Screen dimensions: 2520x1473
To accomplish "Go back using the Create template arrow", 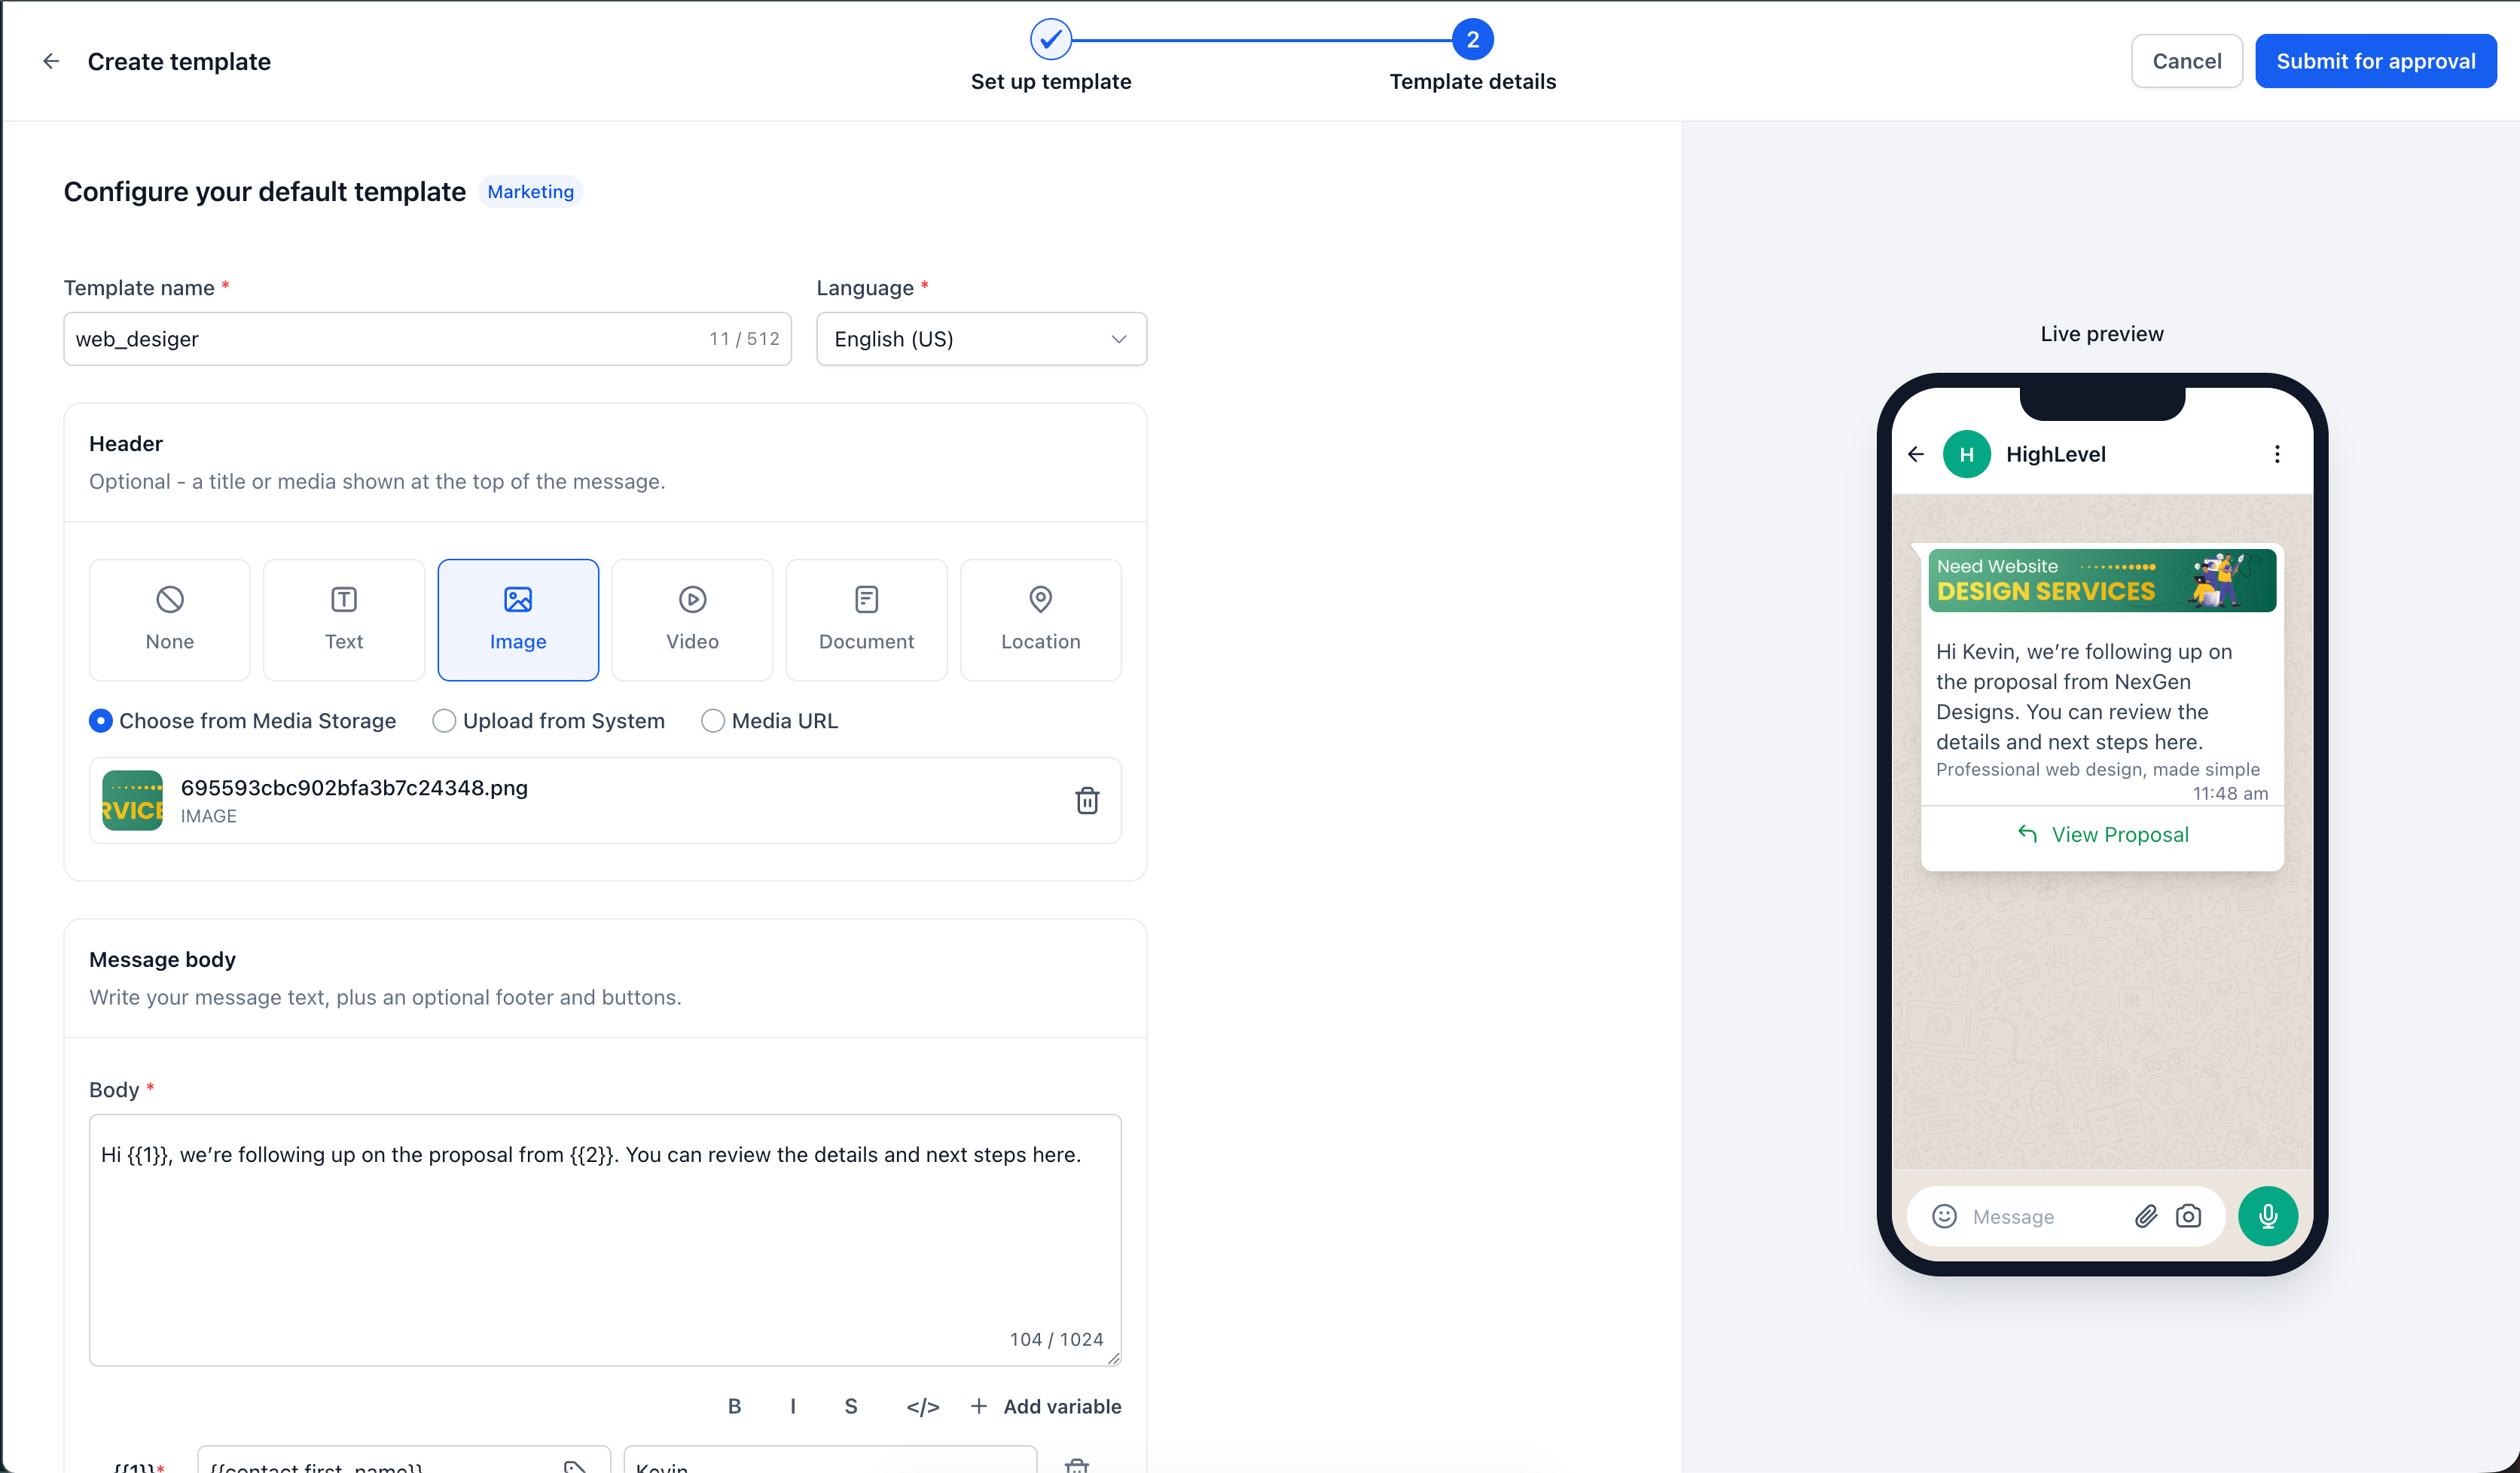I will 51,61.
